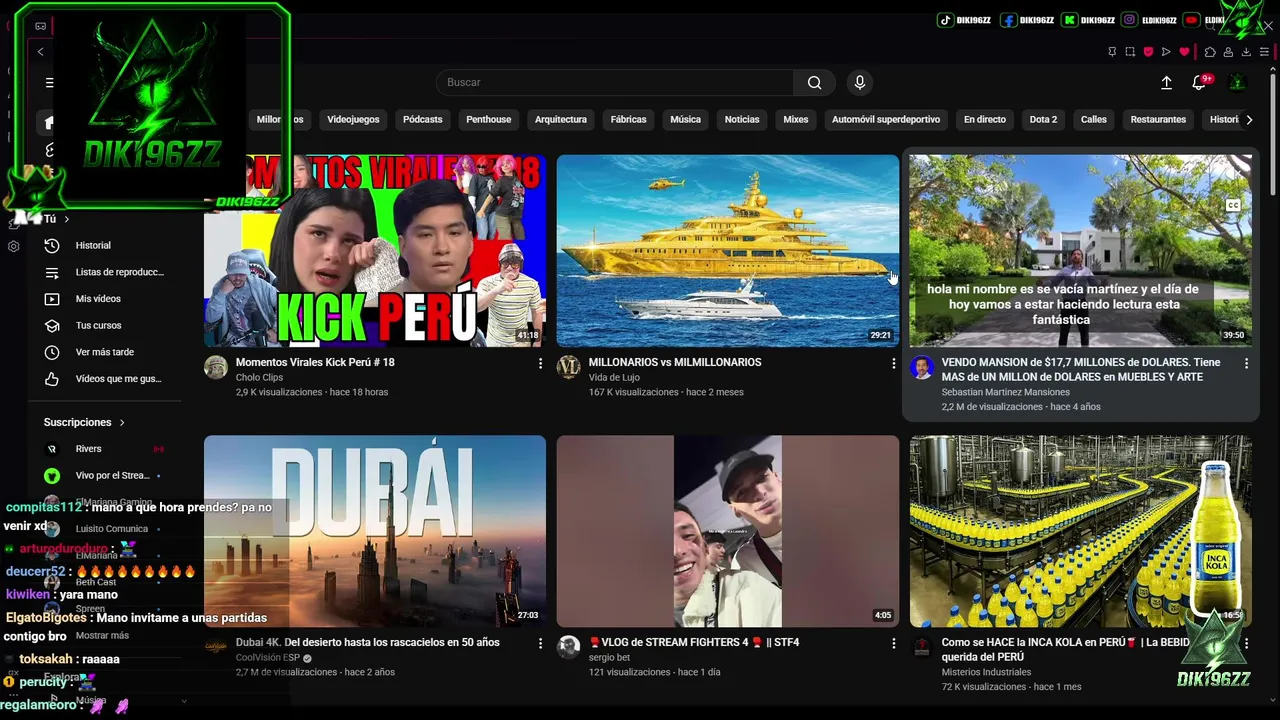The width and height of the screenshot is (1280, 720).
Task: Play the Inca Kola factory thumbnail
Action: 1081,531
